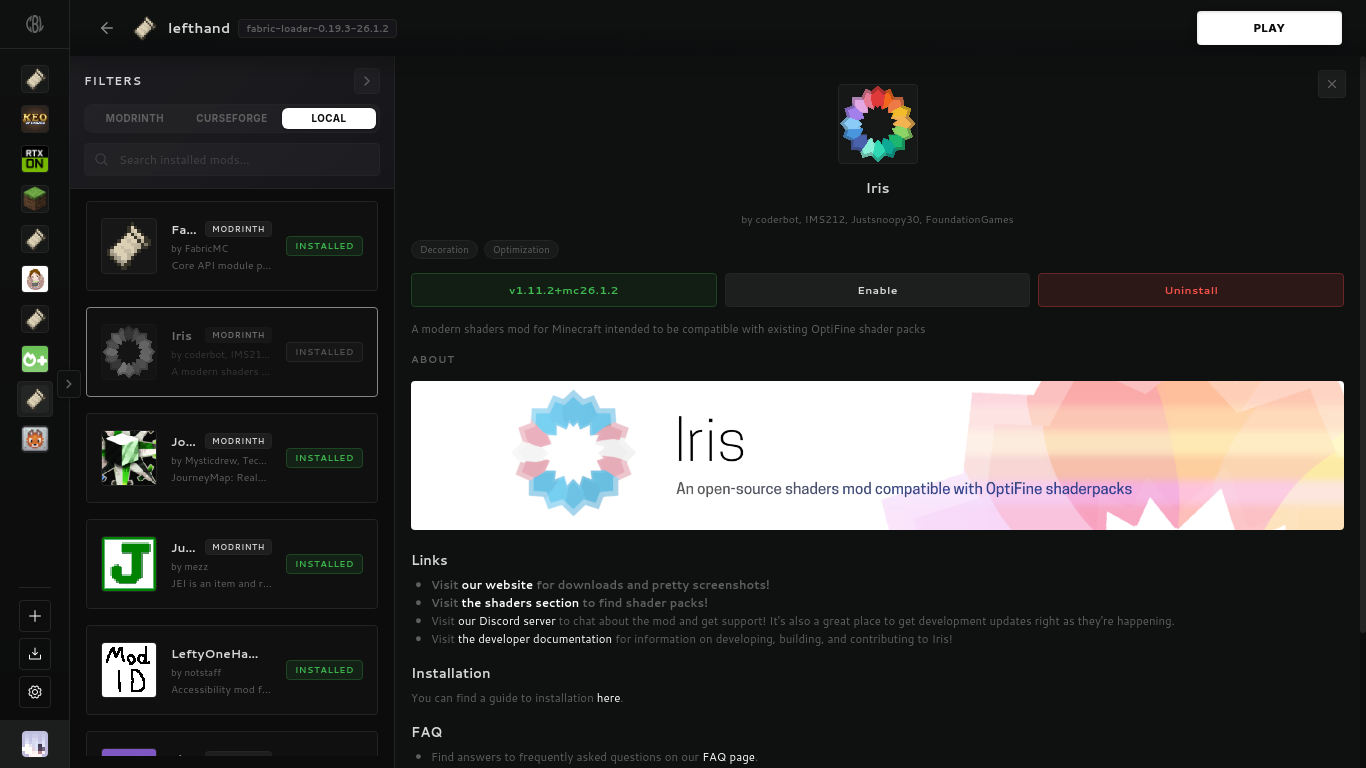1366x768 pixels.
Task: Open the highlighted scroll instance above the fox
Action: pos(35,399)
